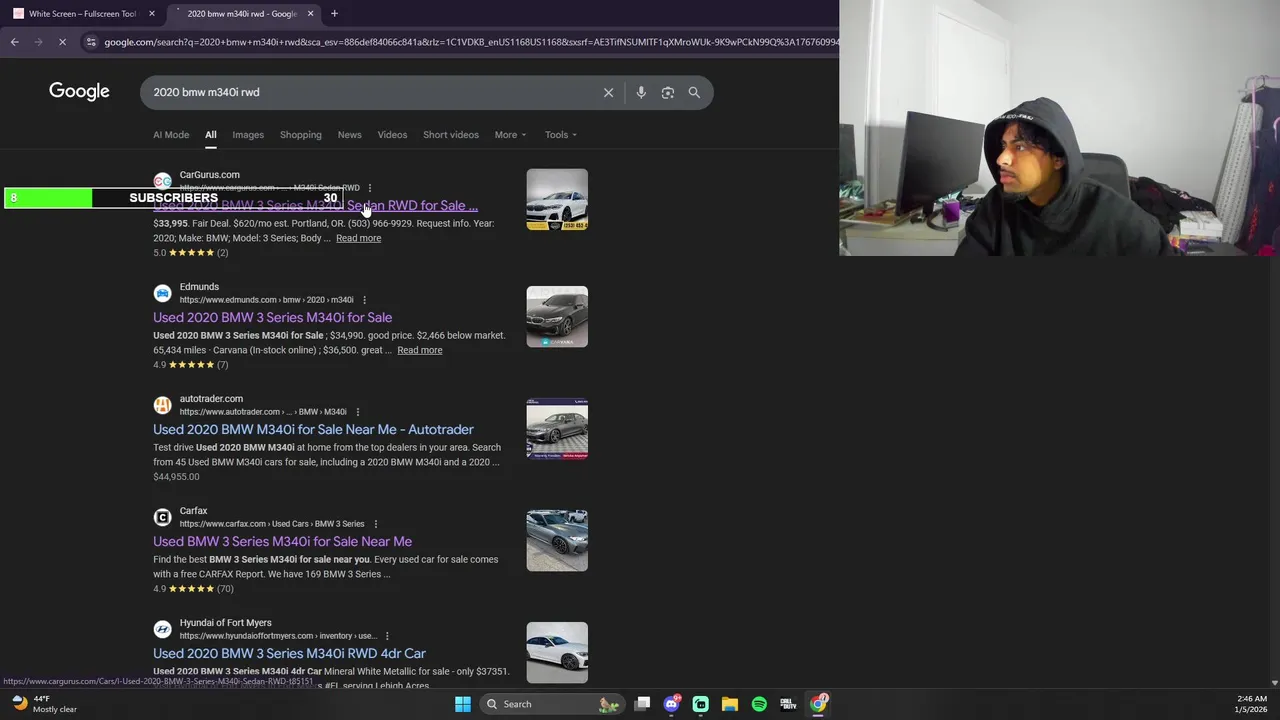The image size is (1280, 720).
Task: Click the Carfax 4.9 star rating (70)
Action: (x=193, y=589)
